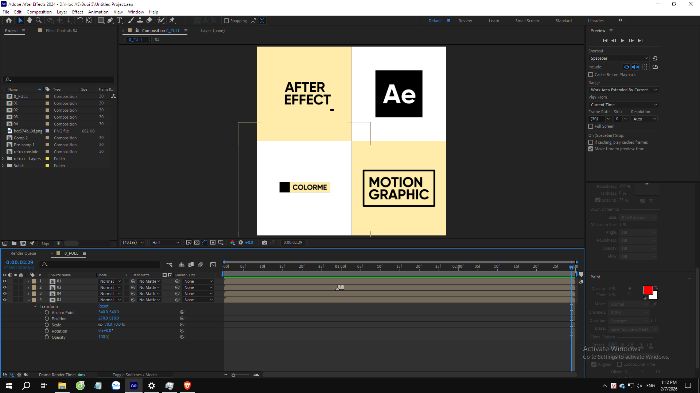Hide layer 3 using its eye toggle

5,293
